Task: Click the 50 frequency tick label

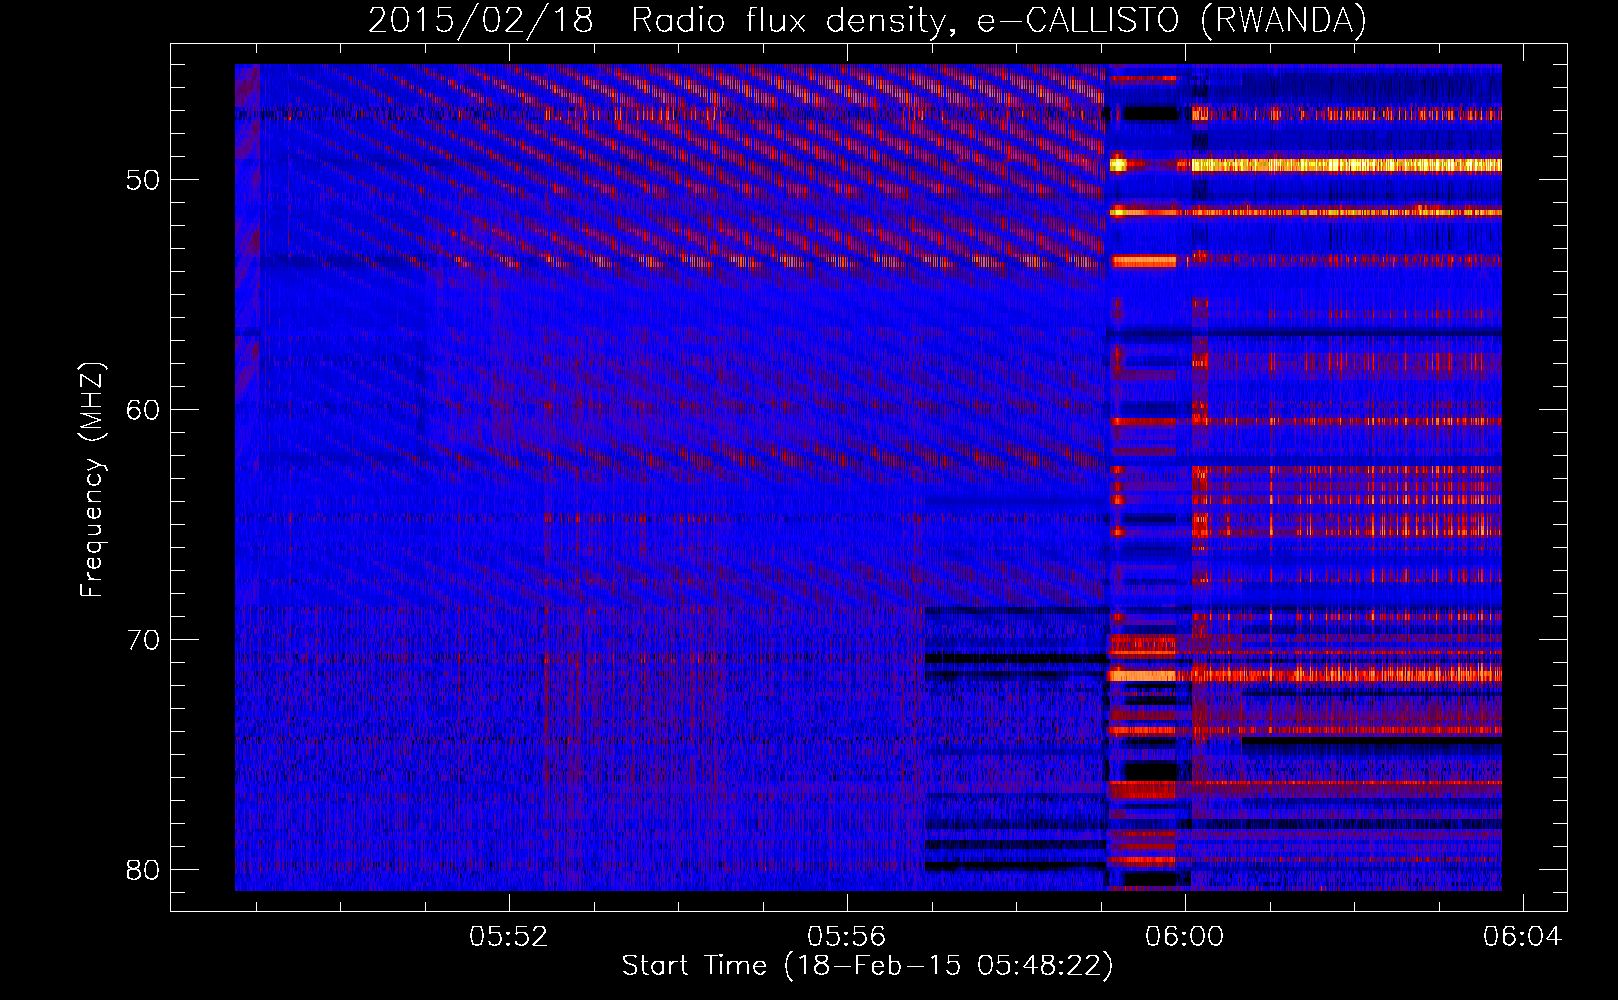Action: click(x=143, y=181)
